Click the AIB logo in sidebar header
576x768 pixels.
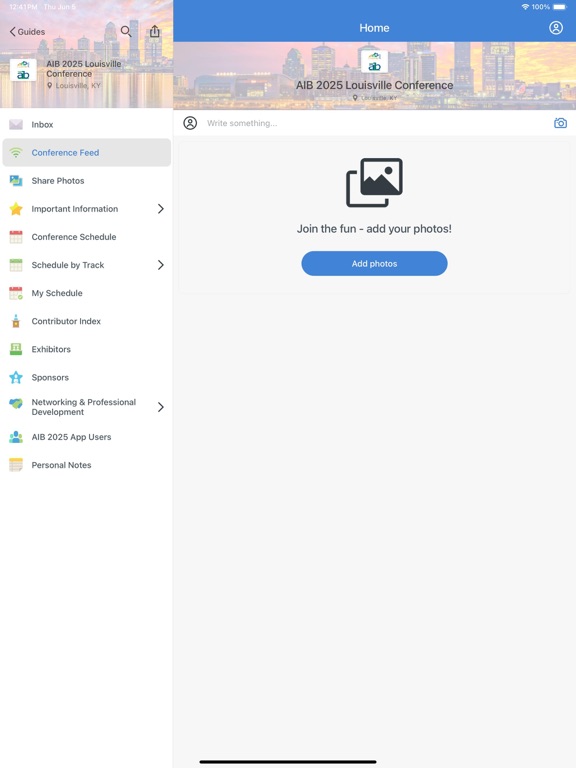click(x=23, y=70)
